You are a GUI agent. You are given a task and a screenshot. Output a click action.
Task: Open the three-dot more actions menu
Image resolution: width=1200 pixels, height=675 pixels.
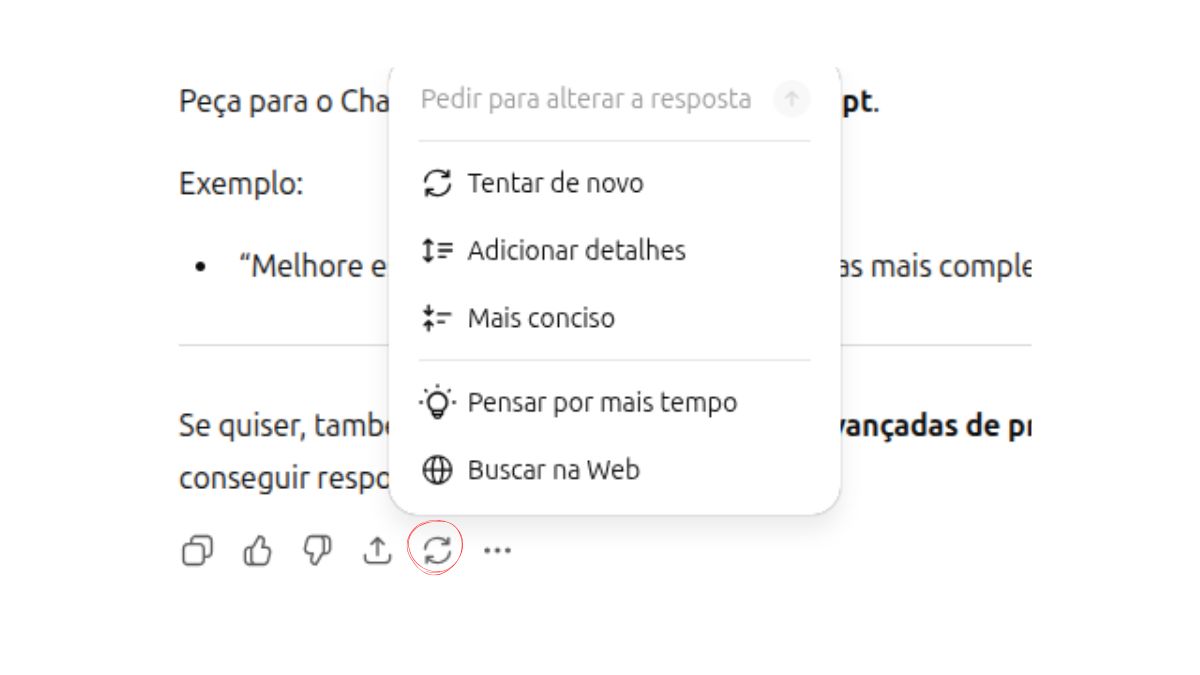point(497,550)
